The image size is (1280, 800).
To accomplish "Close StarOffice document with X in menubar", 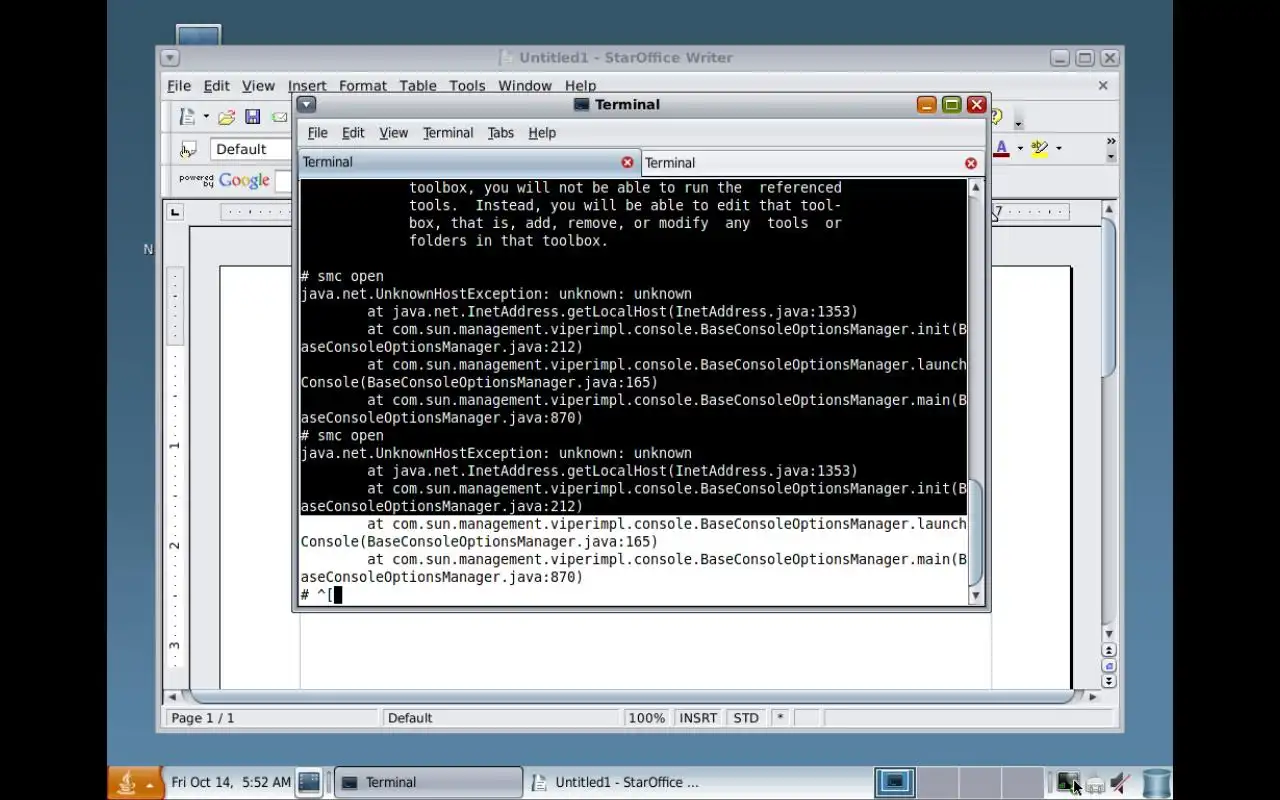I will (x=1103, y=86).
